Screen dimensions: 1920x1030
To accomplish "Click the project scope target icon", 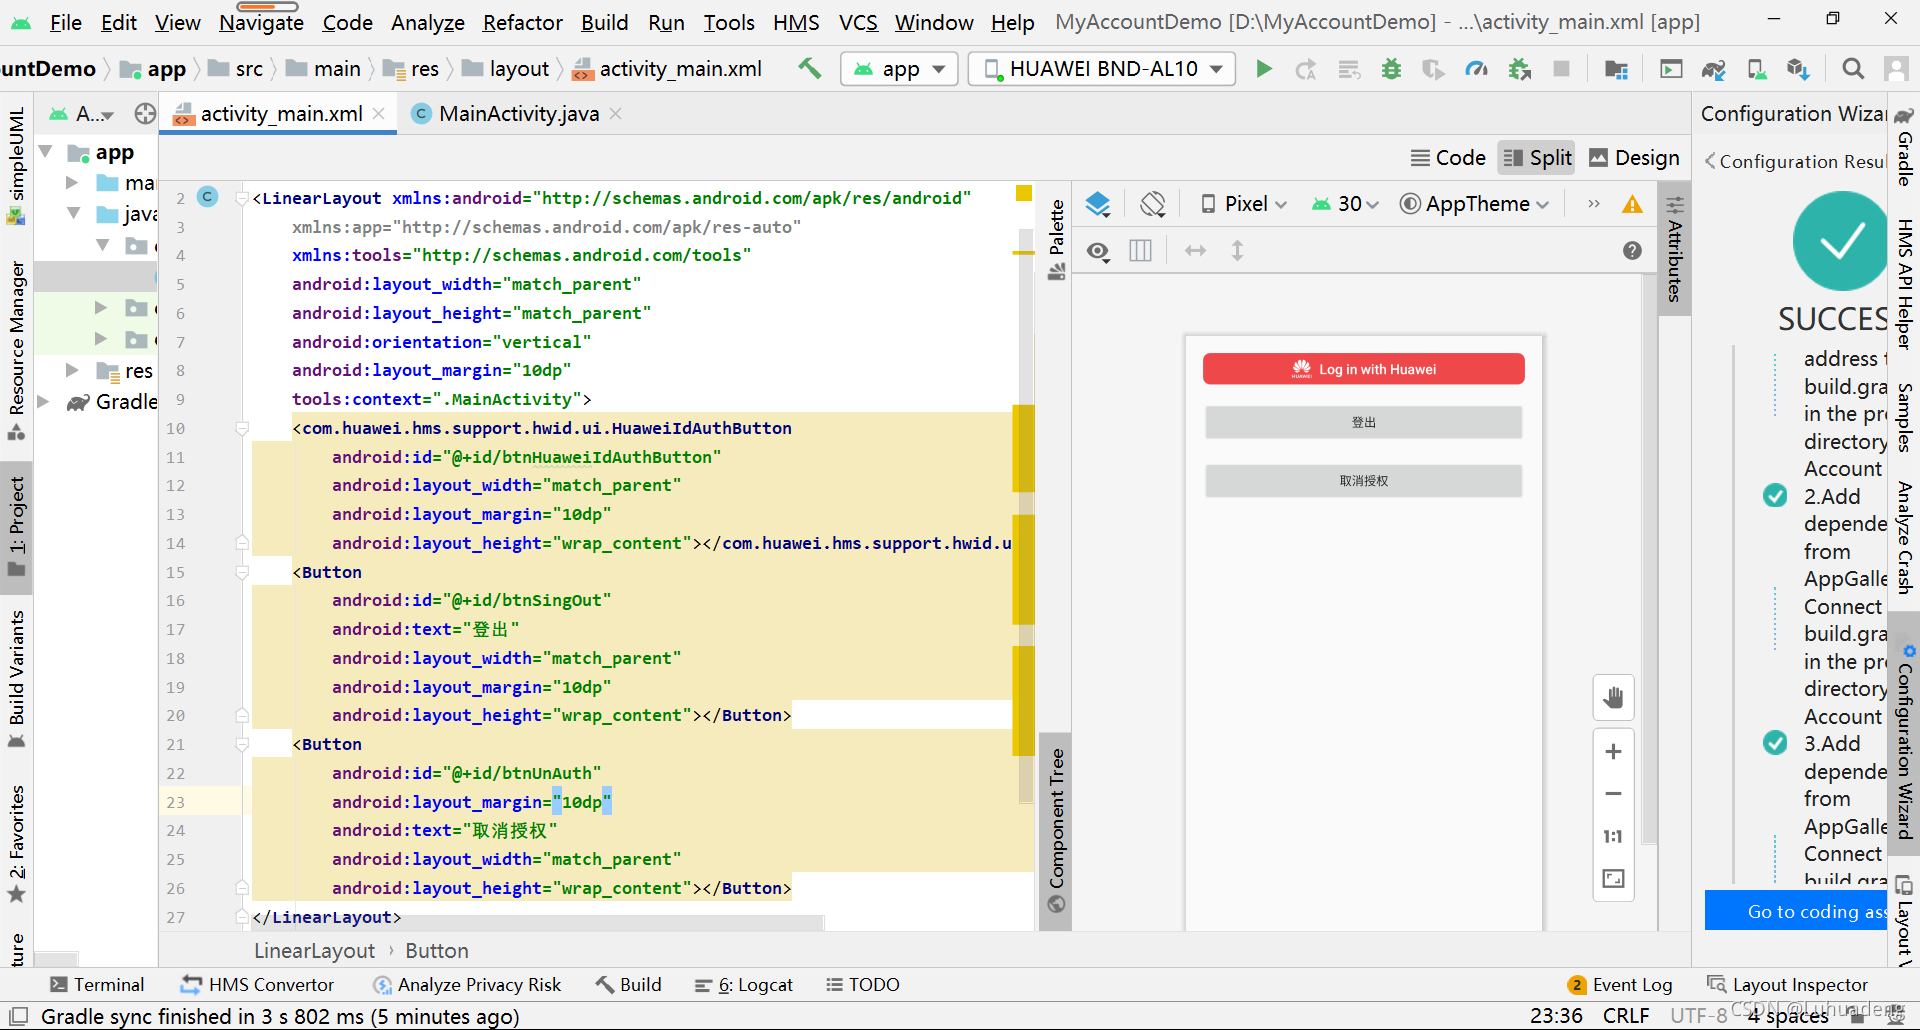I will [x=145, y=114].
